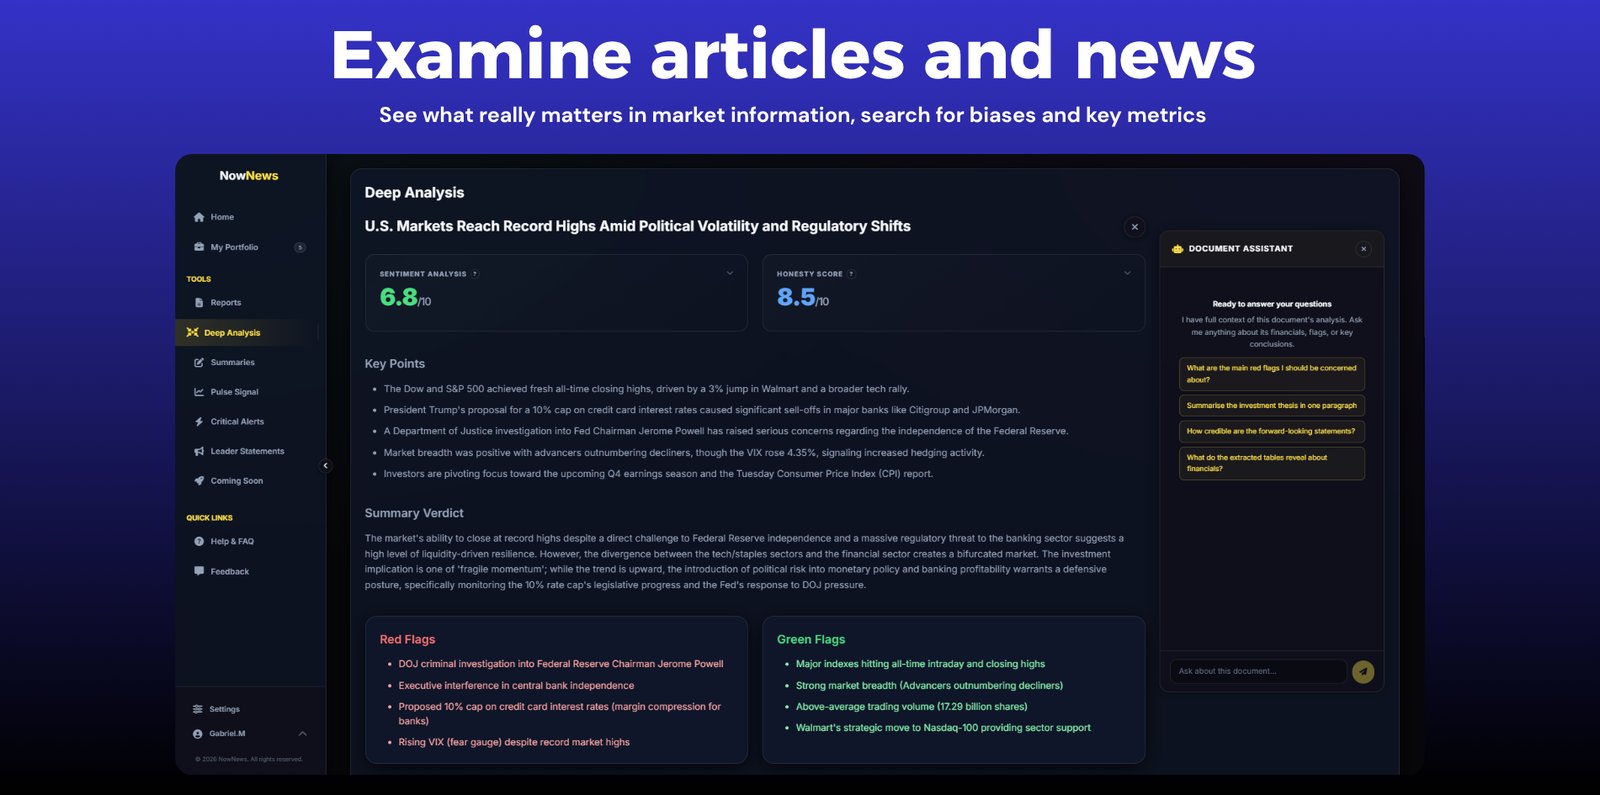The width and height of the screenshot is (1600, 795).
Task: Click the Feedback speech bubble icon
Action: point(199,572)
